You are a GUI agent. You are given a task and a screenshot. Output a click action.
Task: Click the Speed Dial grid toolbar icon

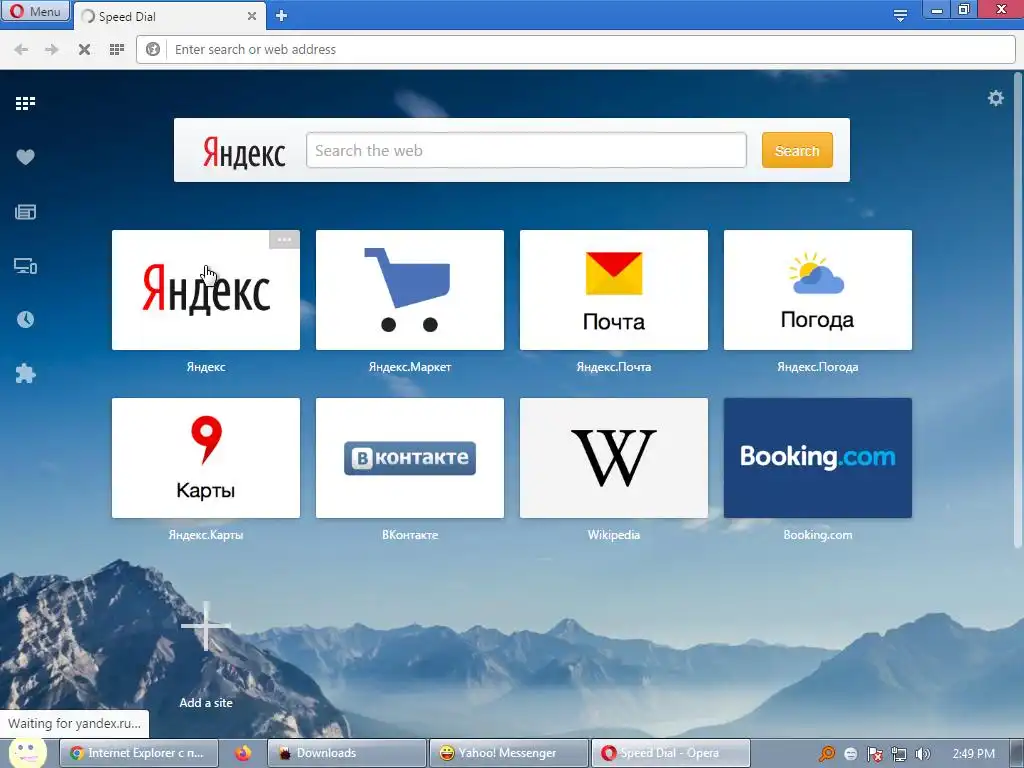tap(117, 50)
